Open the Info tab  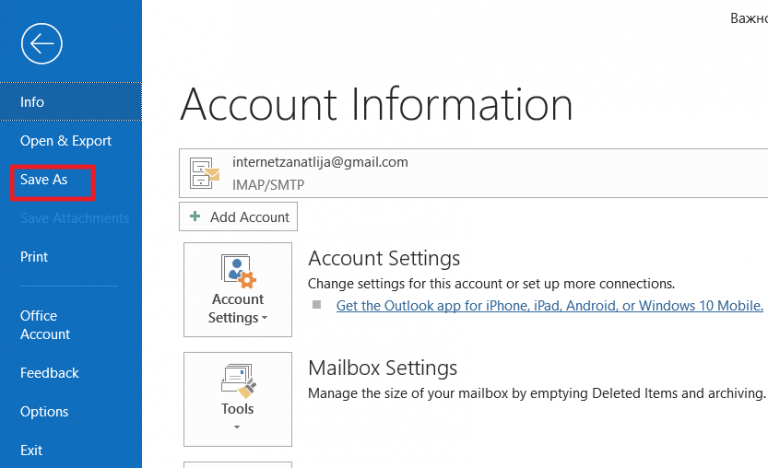click(x=71, y=102)
